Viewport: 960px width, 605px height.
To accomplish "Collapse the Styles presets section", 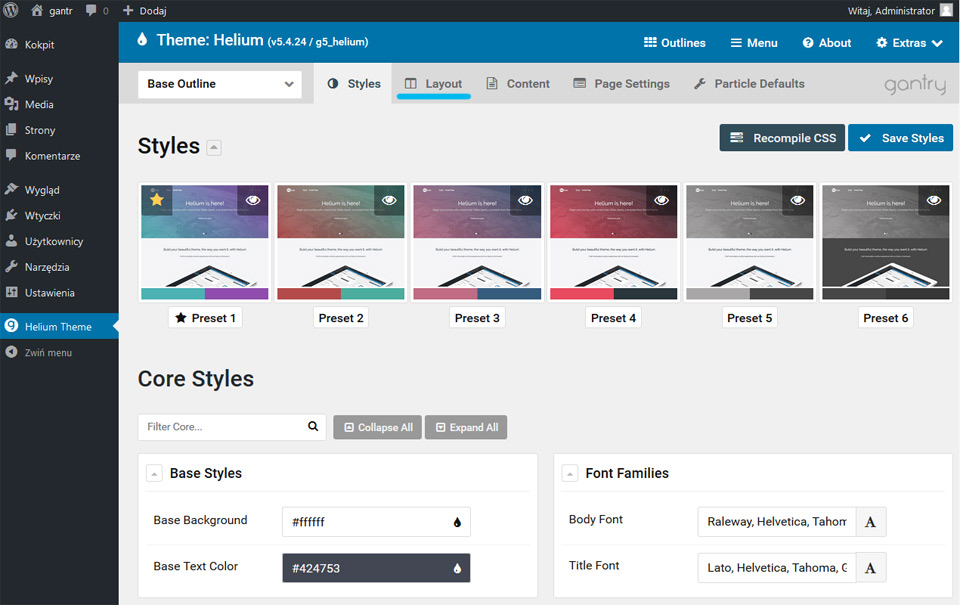I will click(214, 148).
